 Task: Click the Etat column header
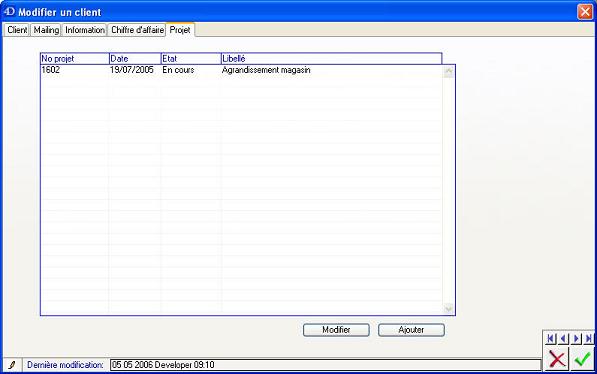pos(191,59)
